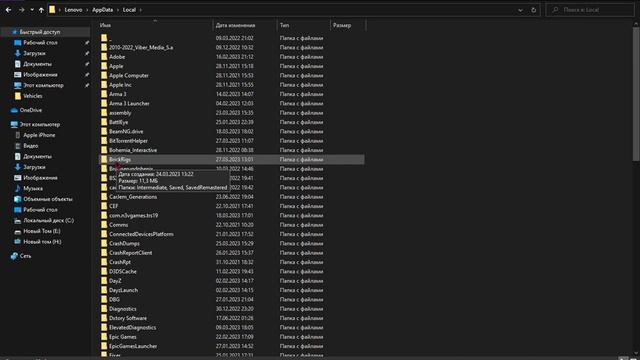
Task: Open Локальный диск (C:) drive
Action: [48, 220]
